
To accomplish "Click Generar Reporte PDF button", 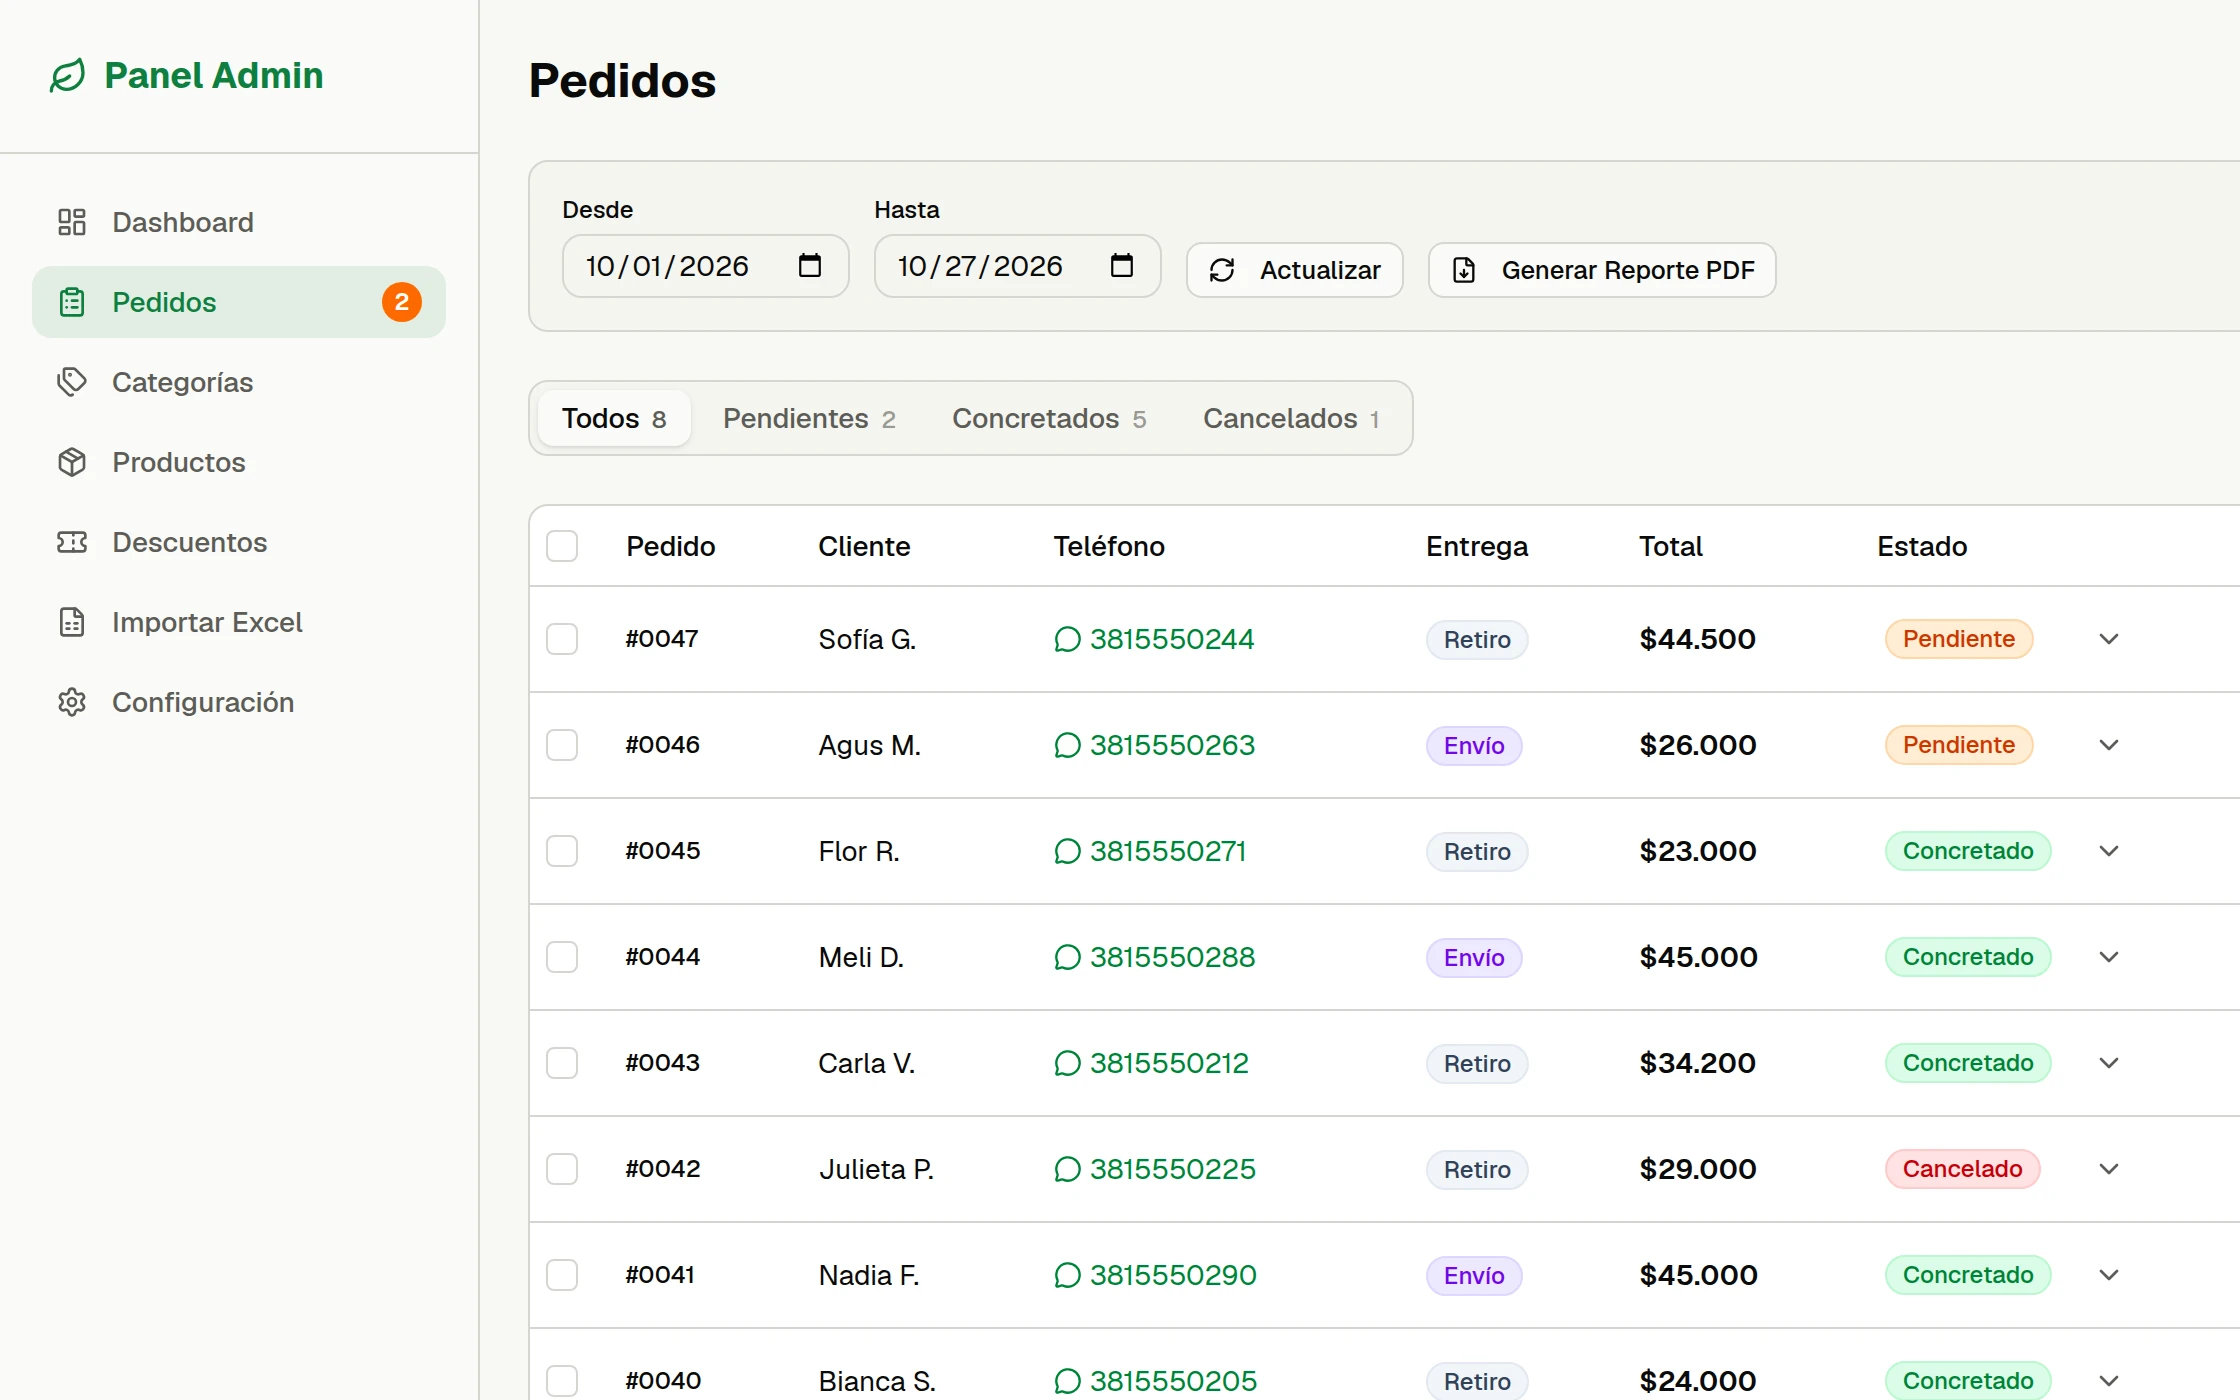I will point(1602,270).
